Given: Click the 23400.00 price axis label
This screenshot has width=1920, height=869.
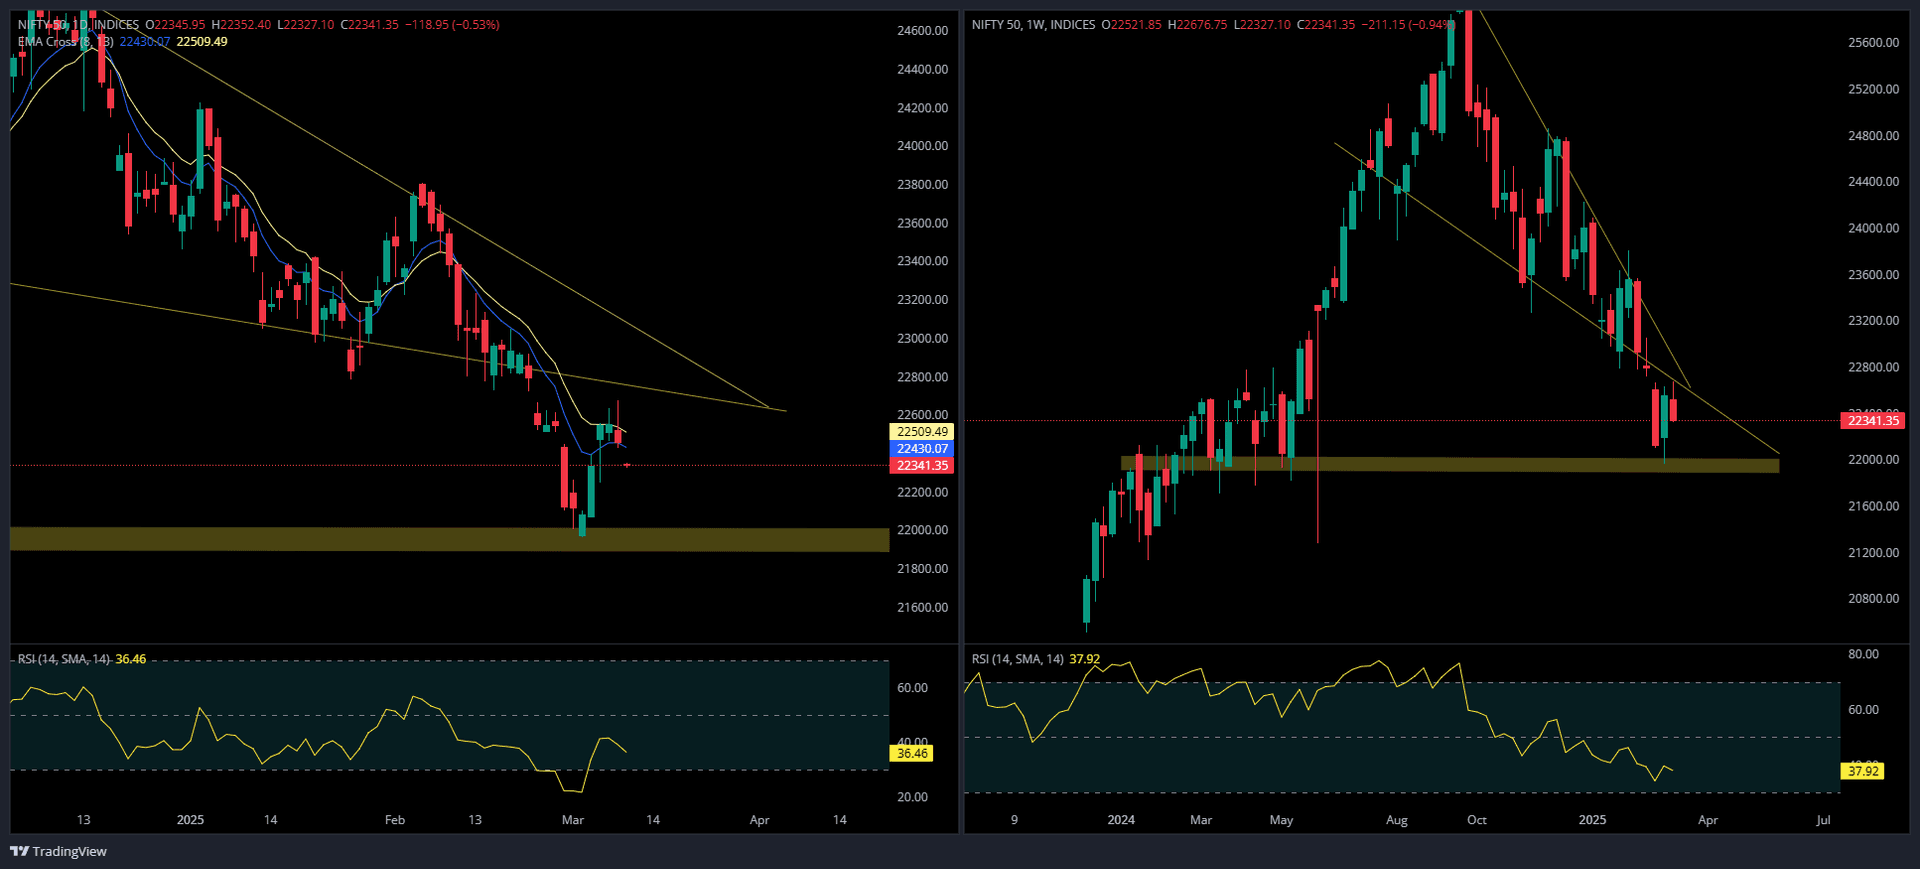Looking at the screenshot, I should 922,261.
